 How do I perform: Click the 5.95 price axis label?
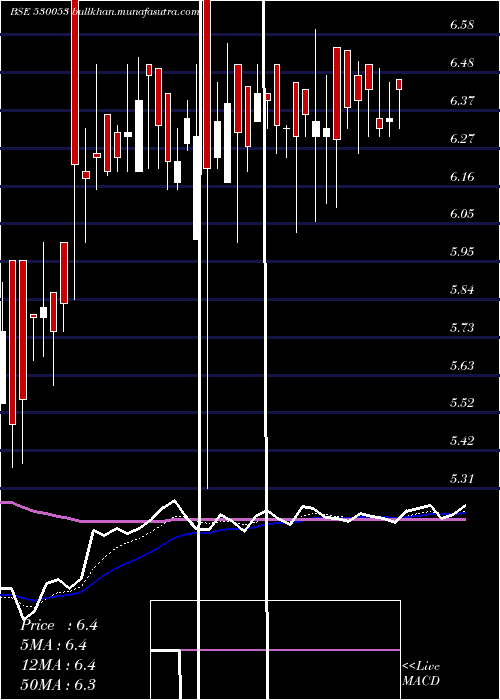click(461, 252)
